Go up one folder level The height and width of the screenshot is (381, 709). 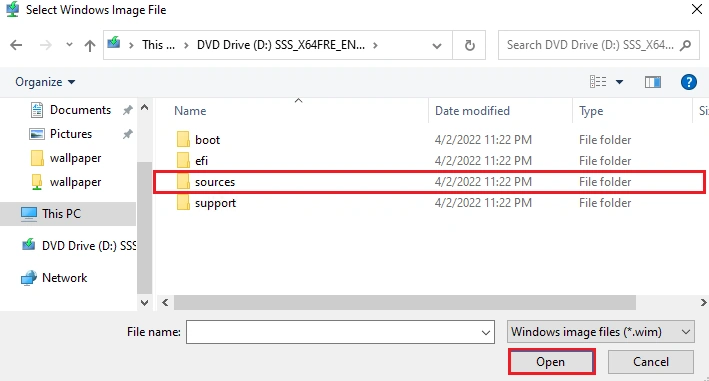90,45
